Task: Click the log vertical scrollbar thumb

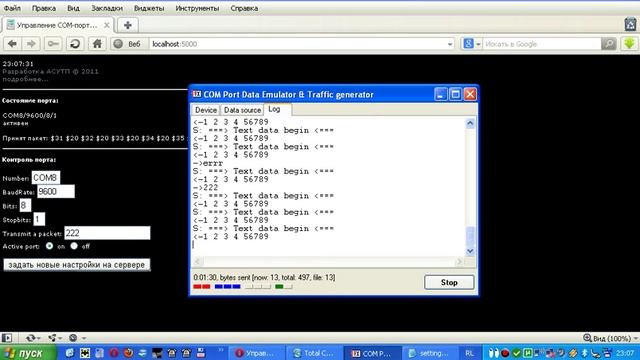Action: point(470,235)
